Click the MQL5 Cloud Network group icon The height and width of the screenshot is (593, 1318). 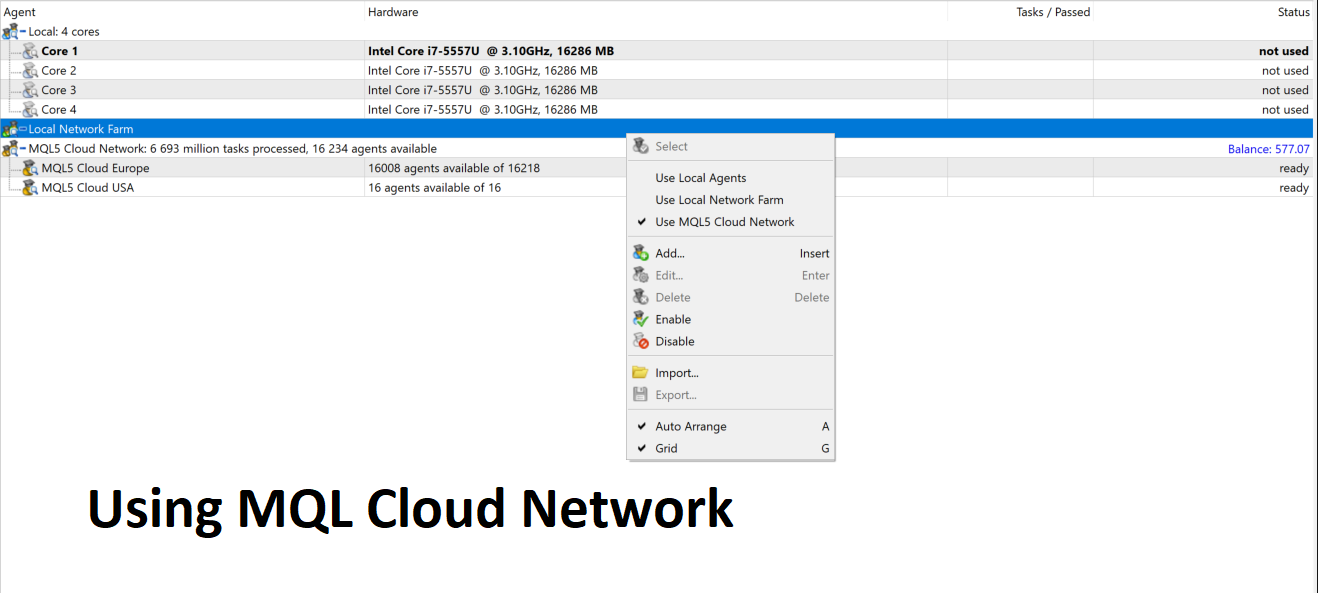click(x=10, y=149)
